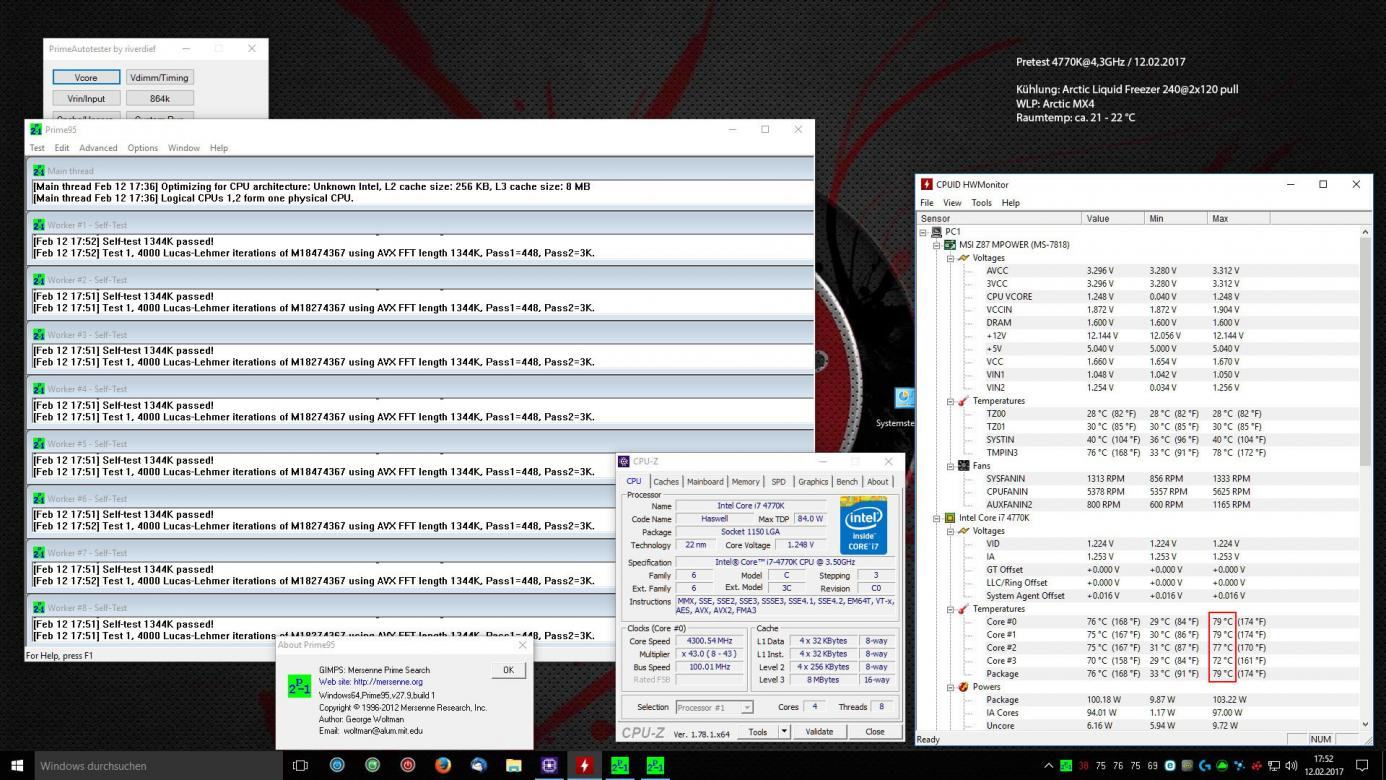Select the Core #0 temperature row

pyautogui.click(x=1137, y=621)
